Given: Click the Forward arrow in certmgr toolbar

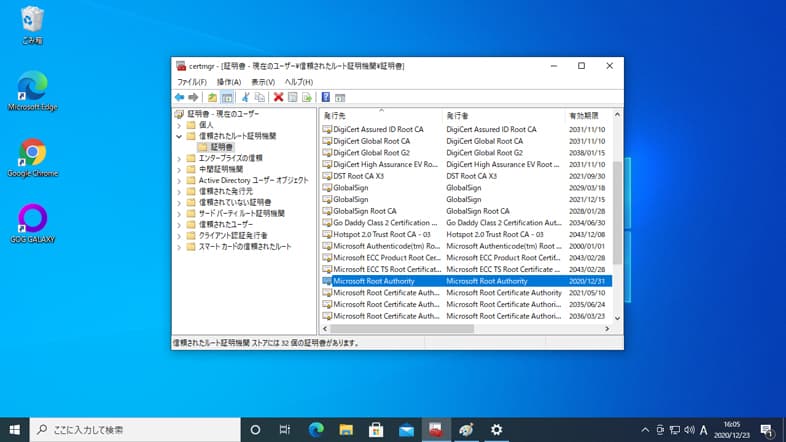Looking at the screenshot, I should pos(193,97).
